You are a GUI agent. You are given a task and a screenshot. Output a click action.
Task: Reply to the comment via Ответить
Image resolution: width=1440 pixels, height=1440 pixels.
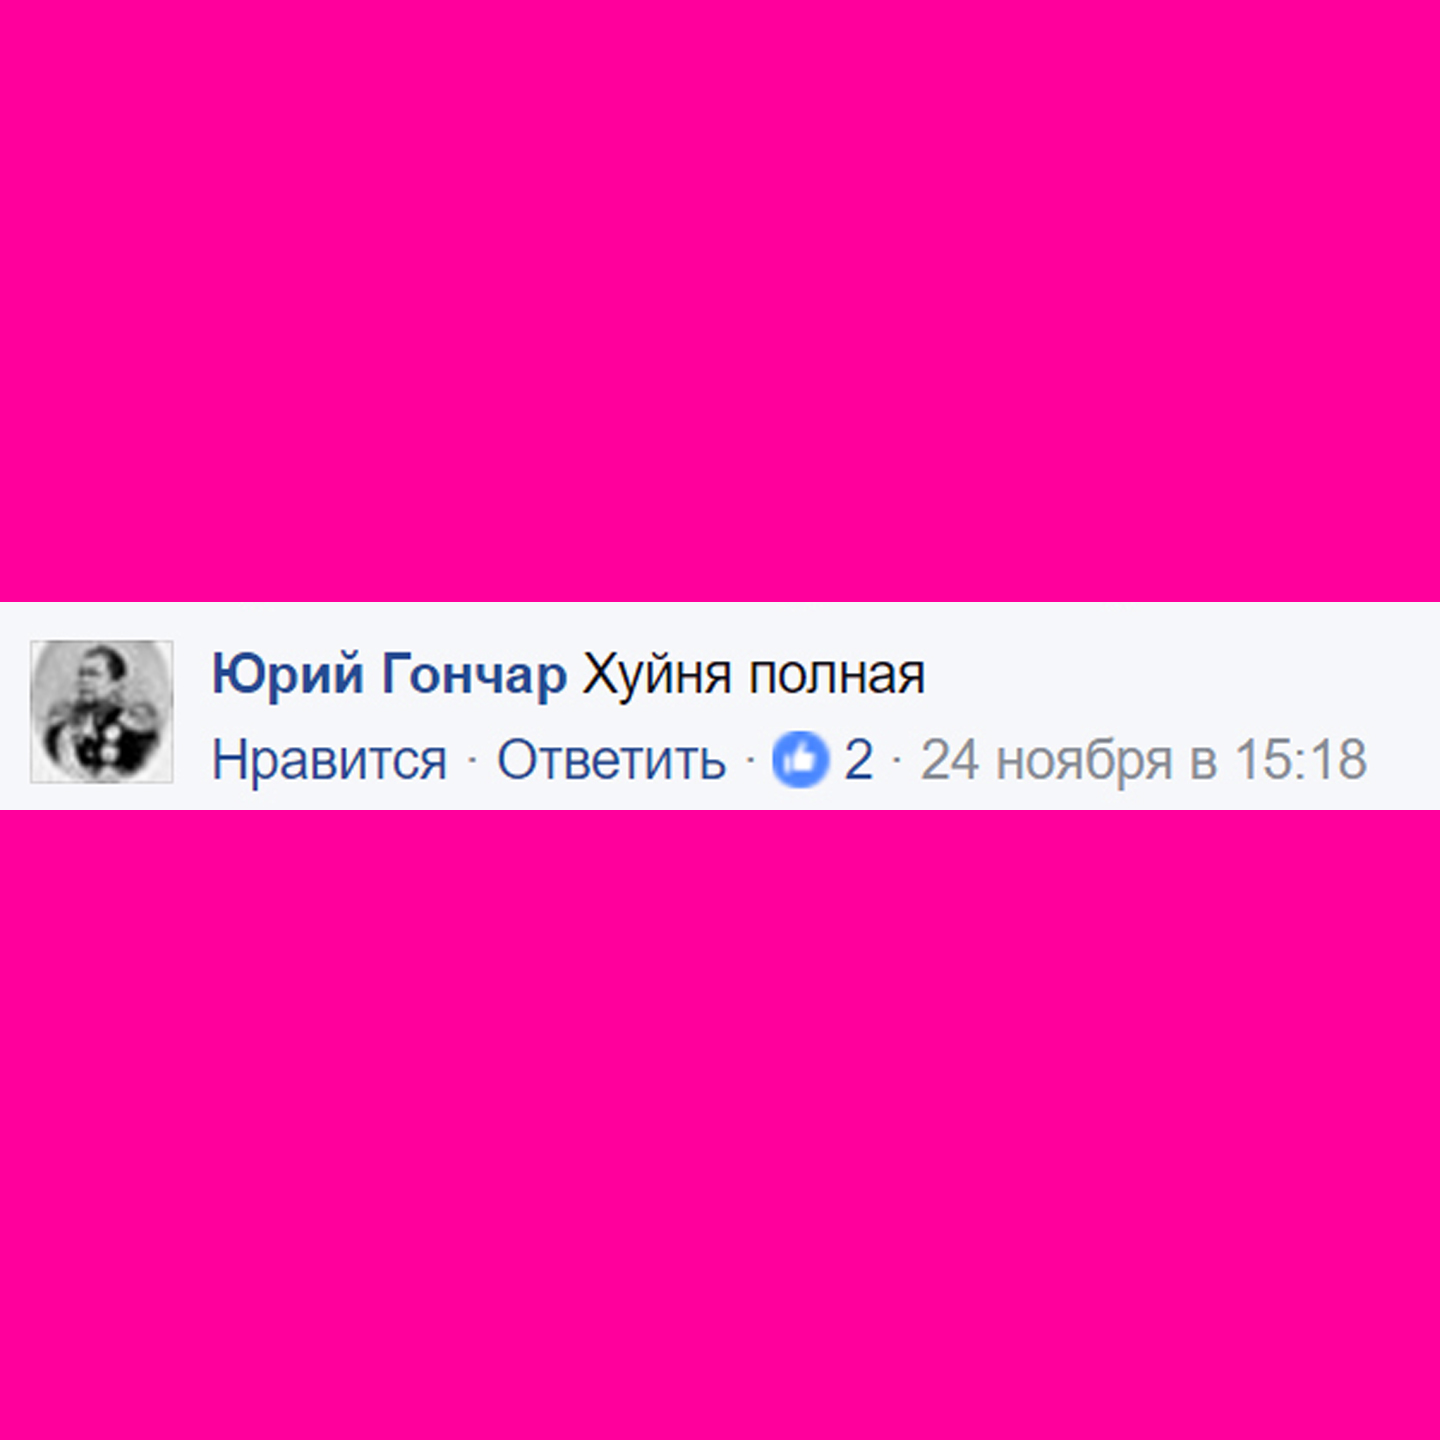coord(611,760)
